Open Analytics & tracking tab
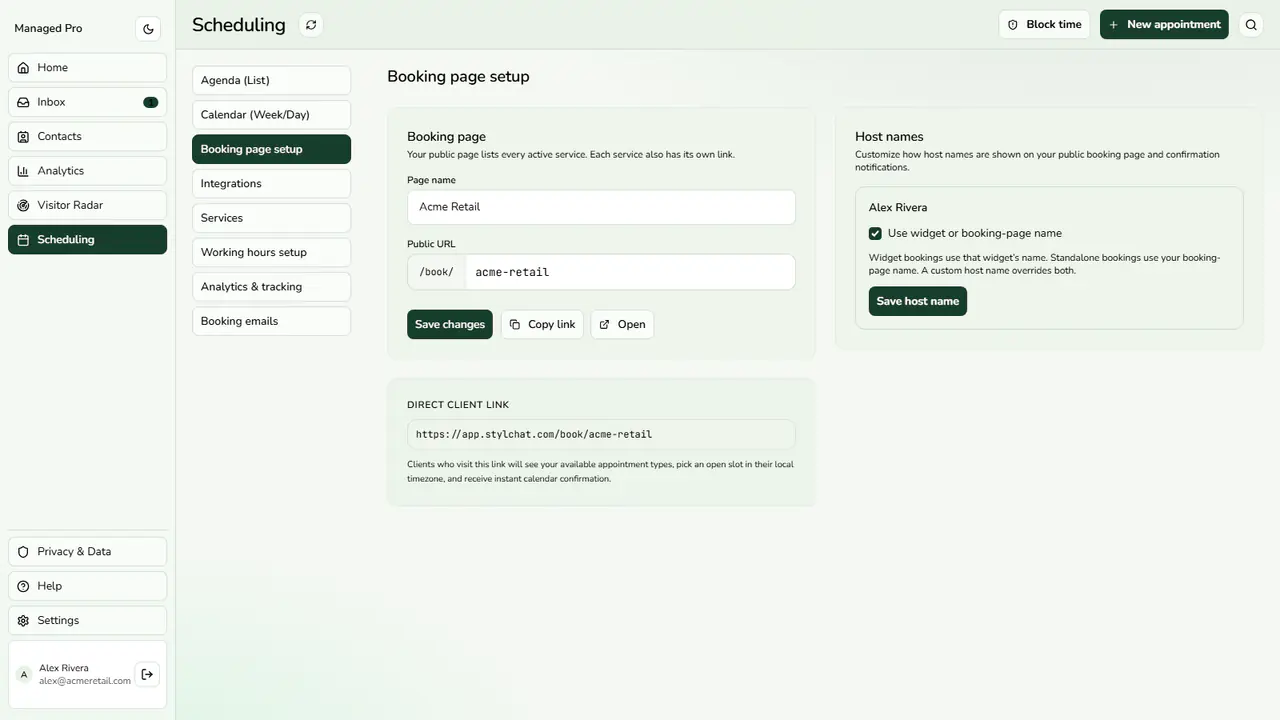 tap(271, 287)
